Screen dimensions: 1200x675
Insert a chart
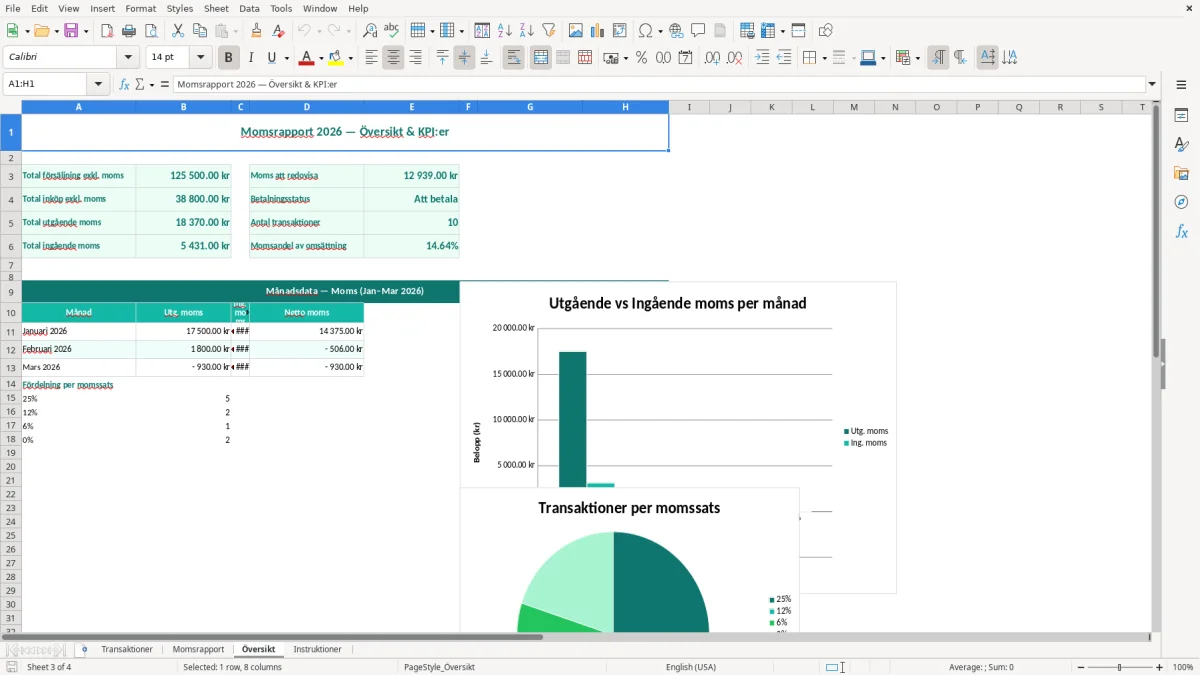[x=598, y=31]
